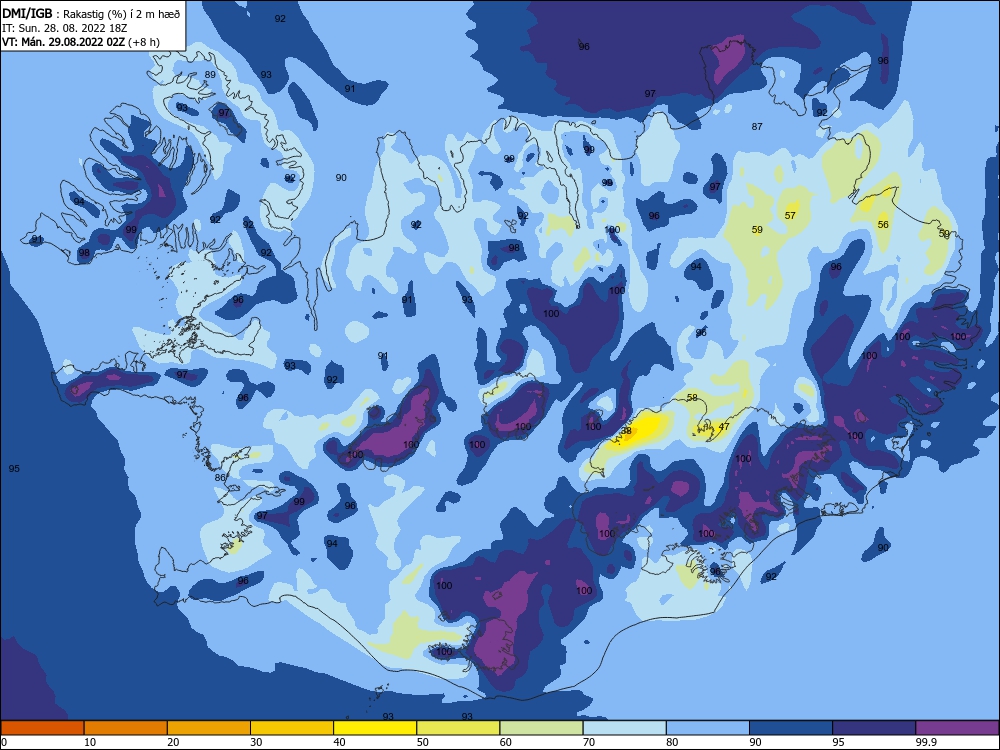The image size is (1000, 750).
Task: Pick the amber 20–30 legend swatch
Action: coord(209,728)
